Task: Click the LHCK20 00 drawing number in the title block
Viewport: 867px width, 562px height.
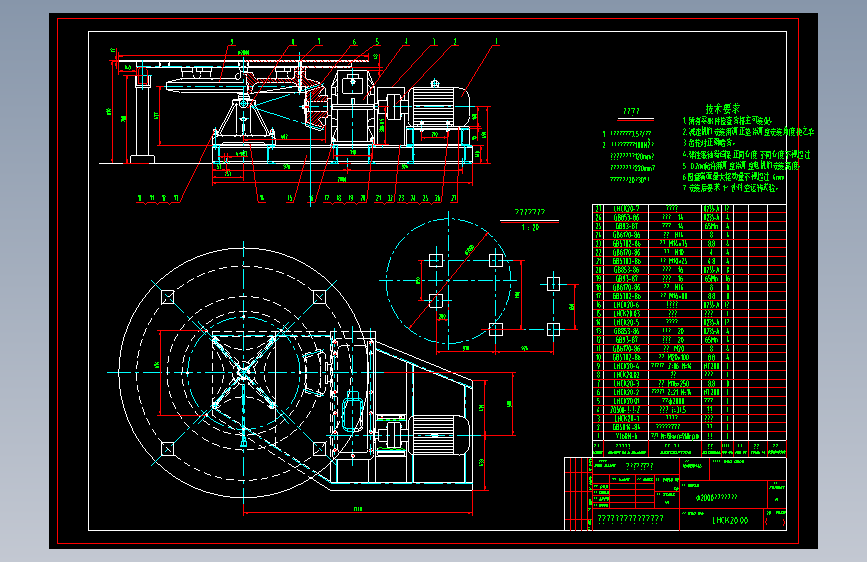Action: (x=730, y=521)
